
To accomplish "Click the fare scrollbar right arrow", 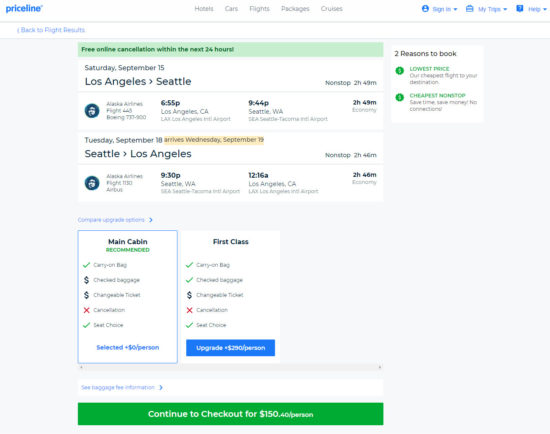I will click(x=380, y=367).
